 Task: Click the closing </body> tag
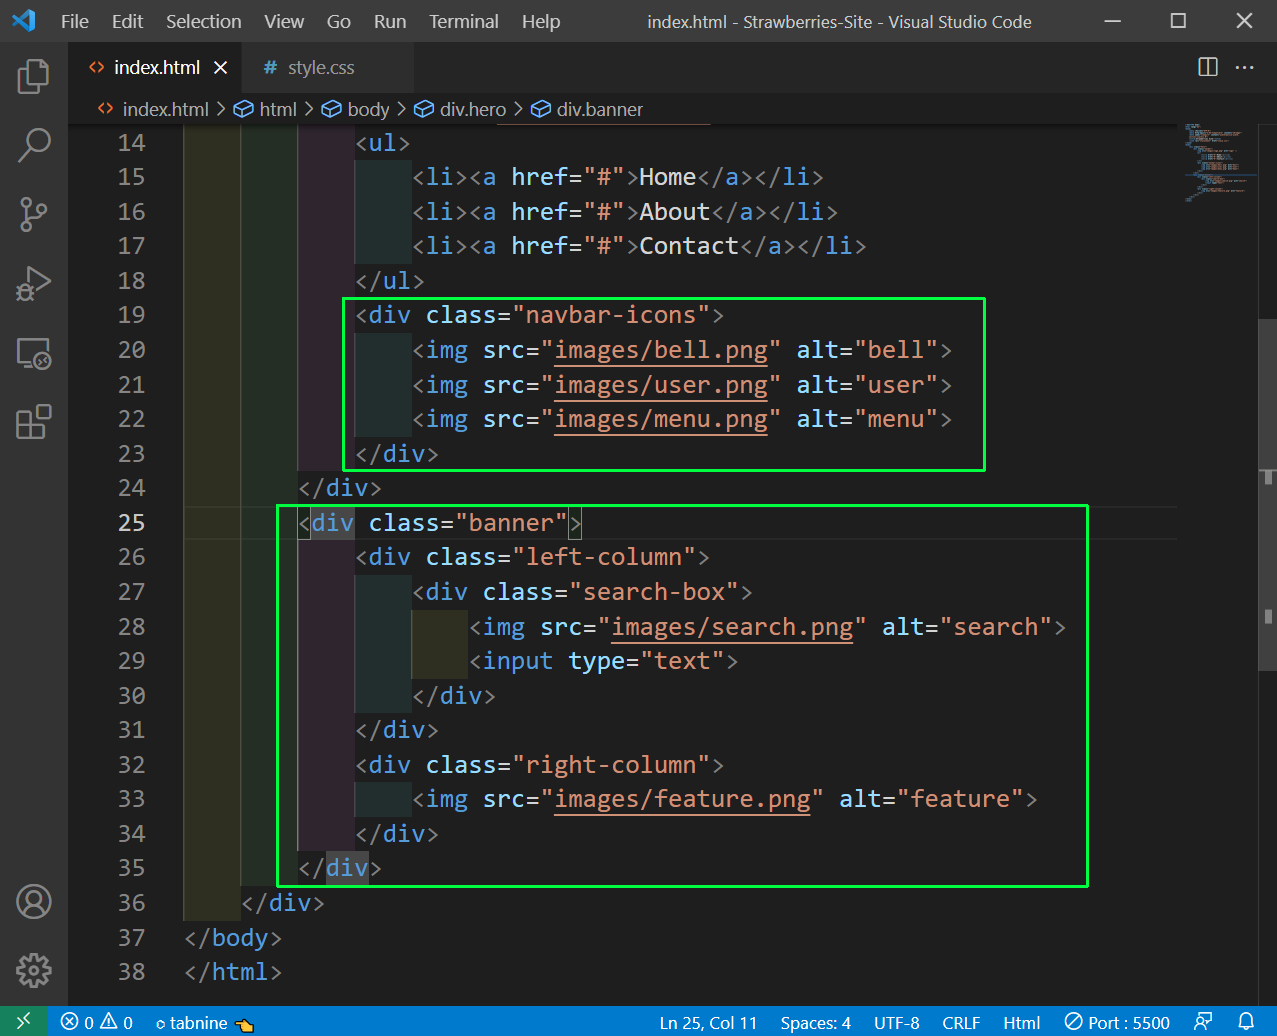click(x=233, y=938)
